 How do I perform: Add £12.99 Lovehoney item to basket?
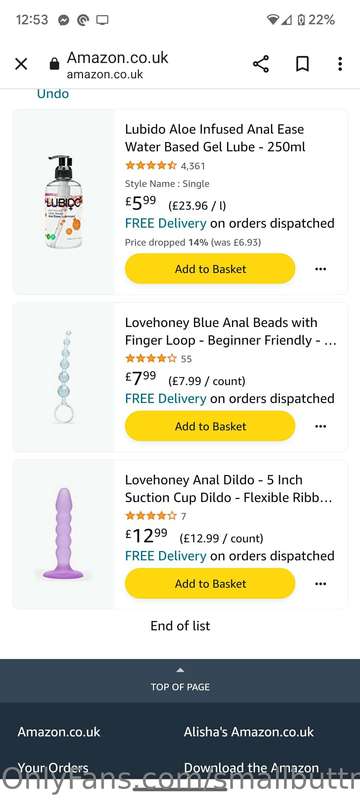pos(210,584)
